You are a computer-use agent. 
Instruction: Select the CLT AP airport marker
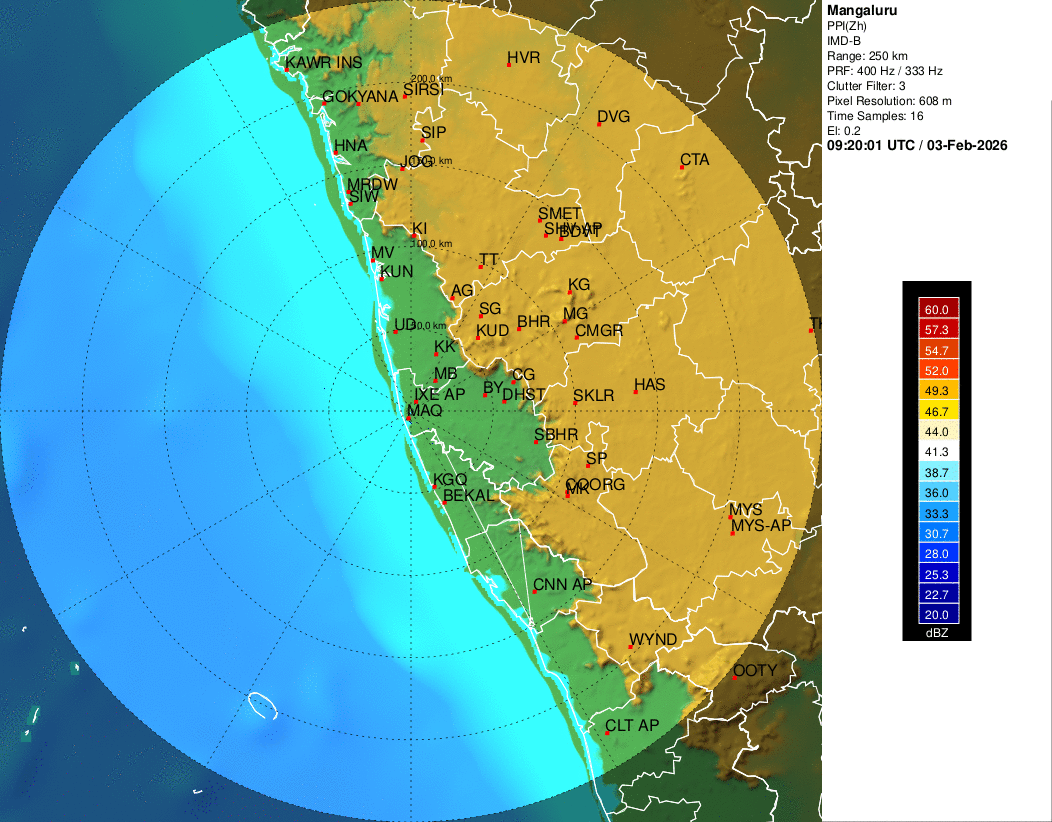click(607, 733)
